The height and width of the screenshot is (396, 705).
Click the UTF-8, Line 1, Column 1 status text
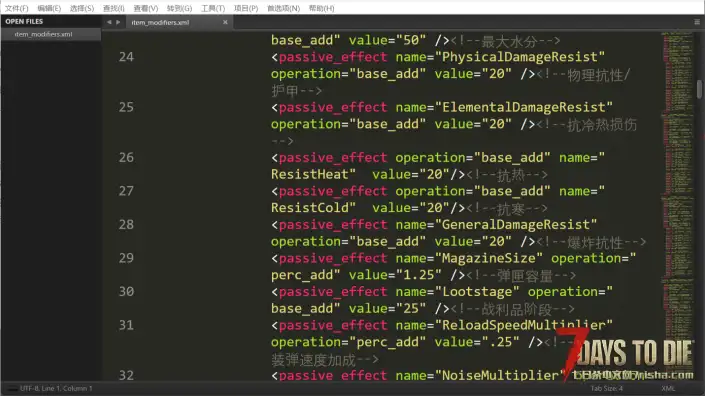click(56, 388)
